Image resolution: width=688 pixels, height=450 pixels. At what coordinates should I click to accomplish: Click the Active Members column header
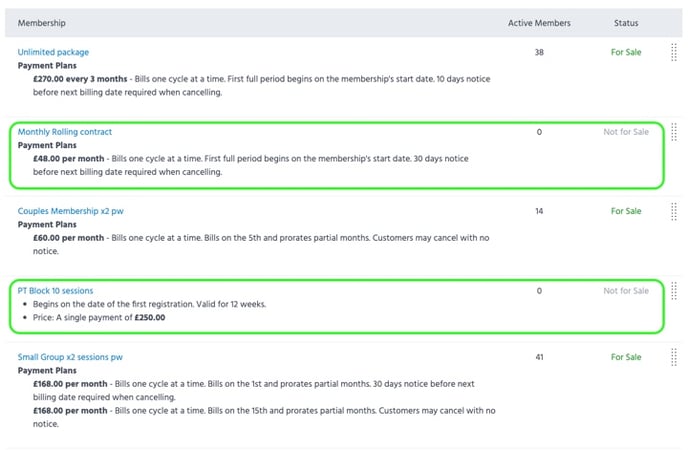pos(539,22)
